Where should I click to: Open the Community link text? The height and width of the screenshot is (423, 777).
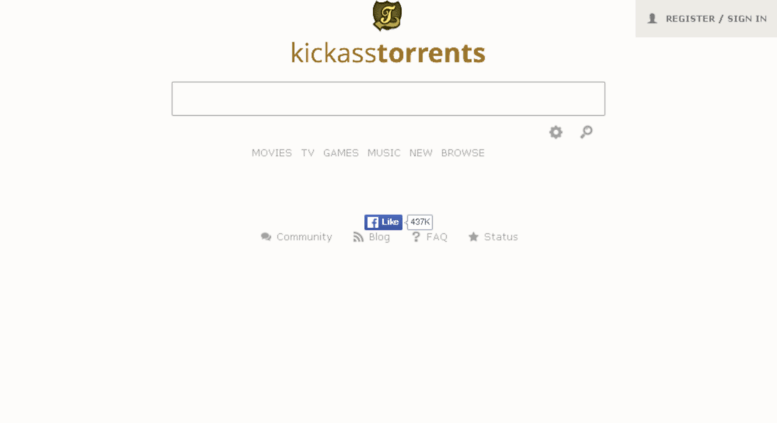(x=304, y=237)
